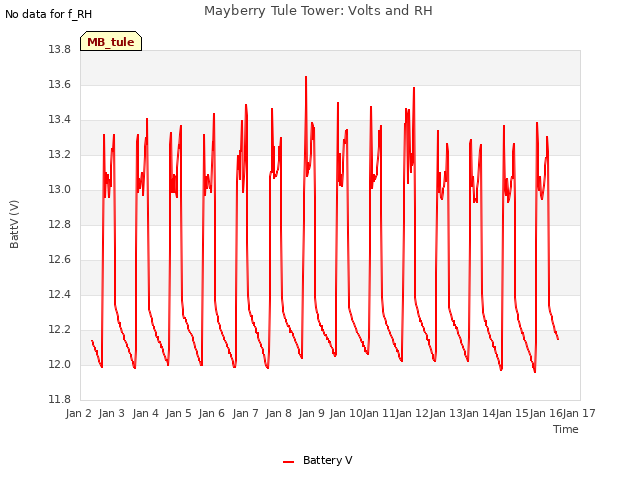The image size is (640, 480).
Task: Click the Jan 3 date tick
Action: (112, 413)
